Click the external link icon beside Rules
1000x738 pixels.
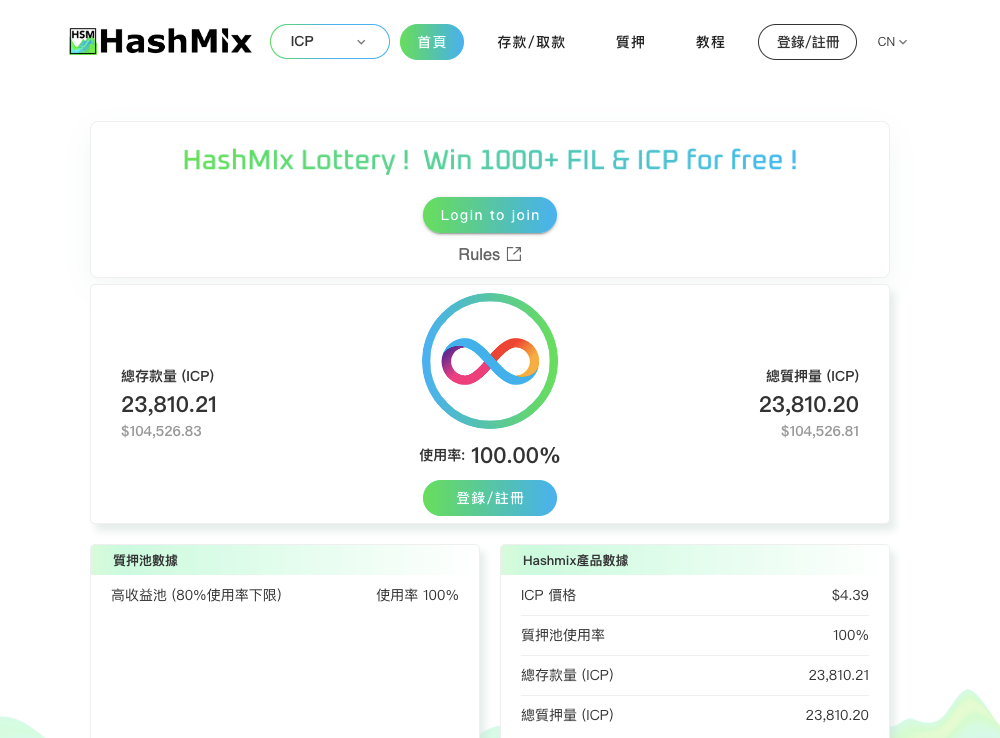pos(513,255)
